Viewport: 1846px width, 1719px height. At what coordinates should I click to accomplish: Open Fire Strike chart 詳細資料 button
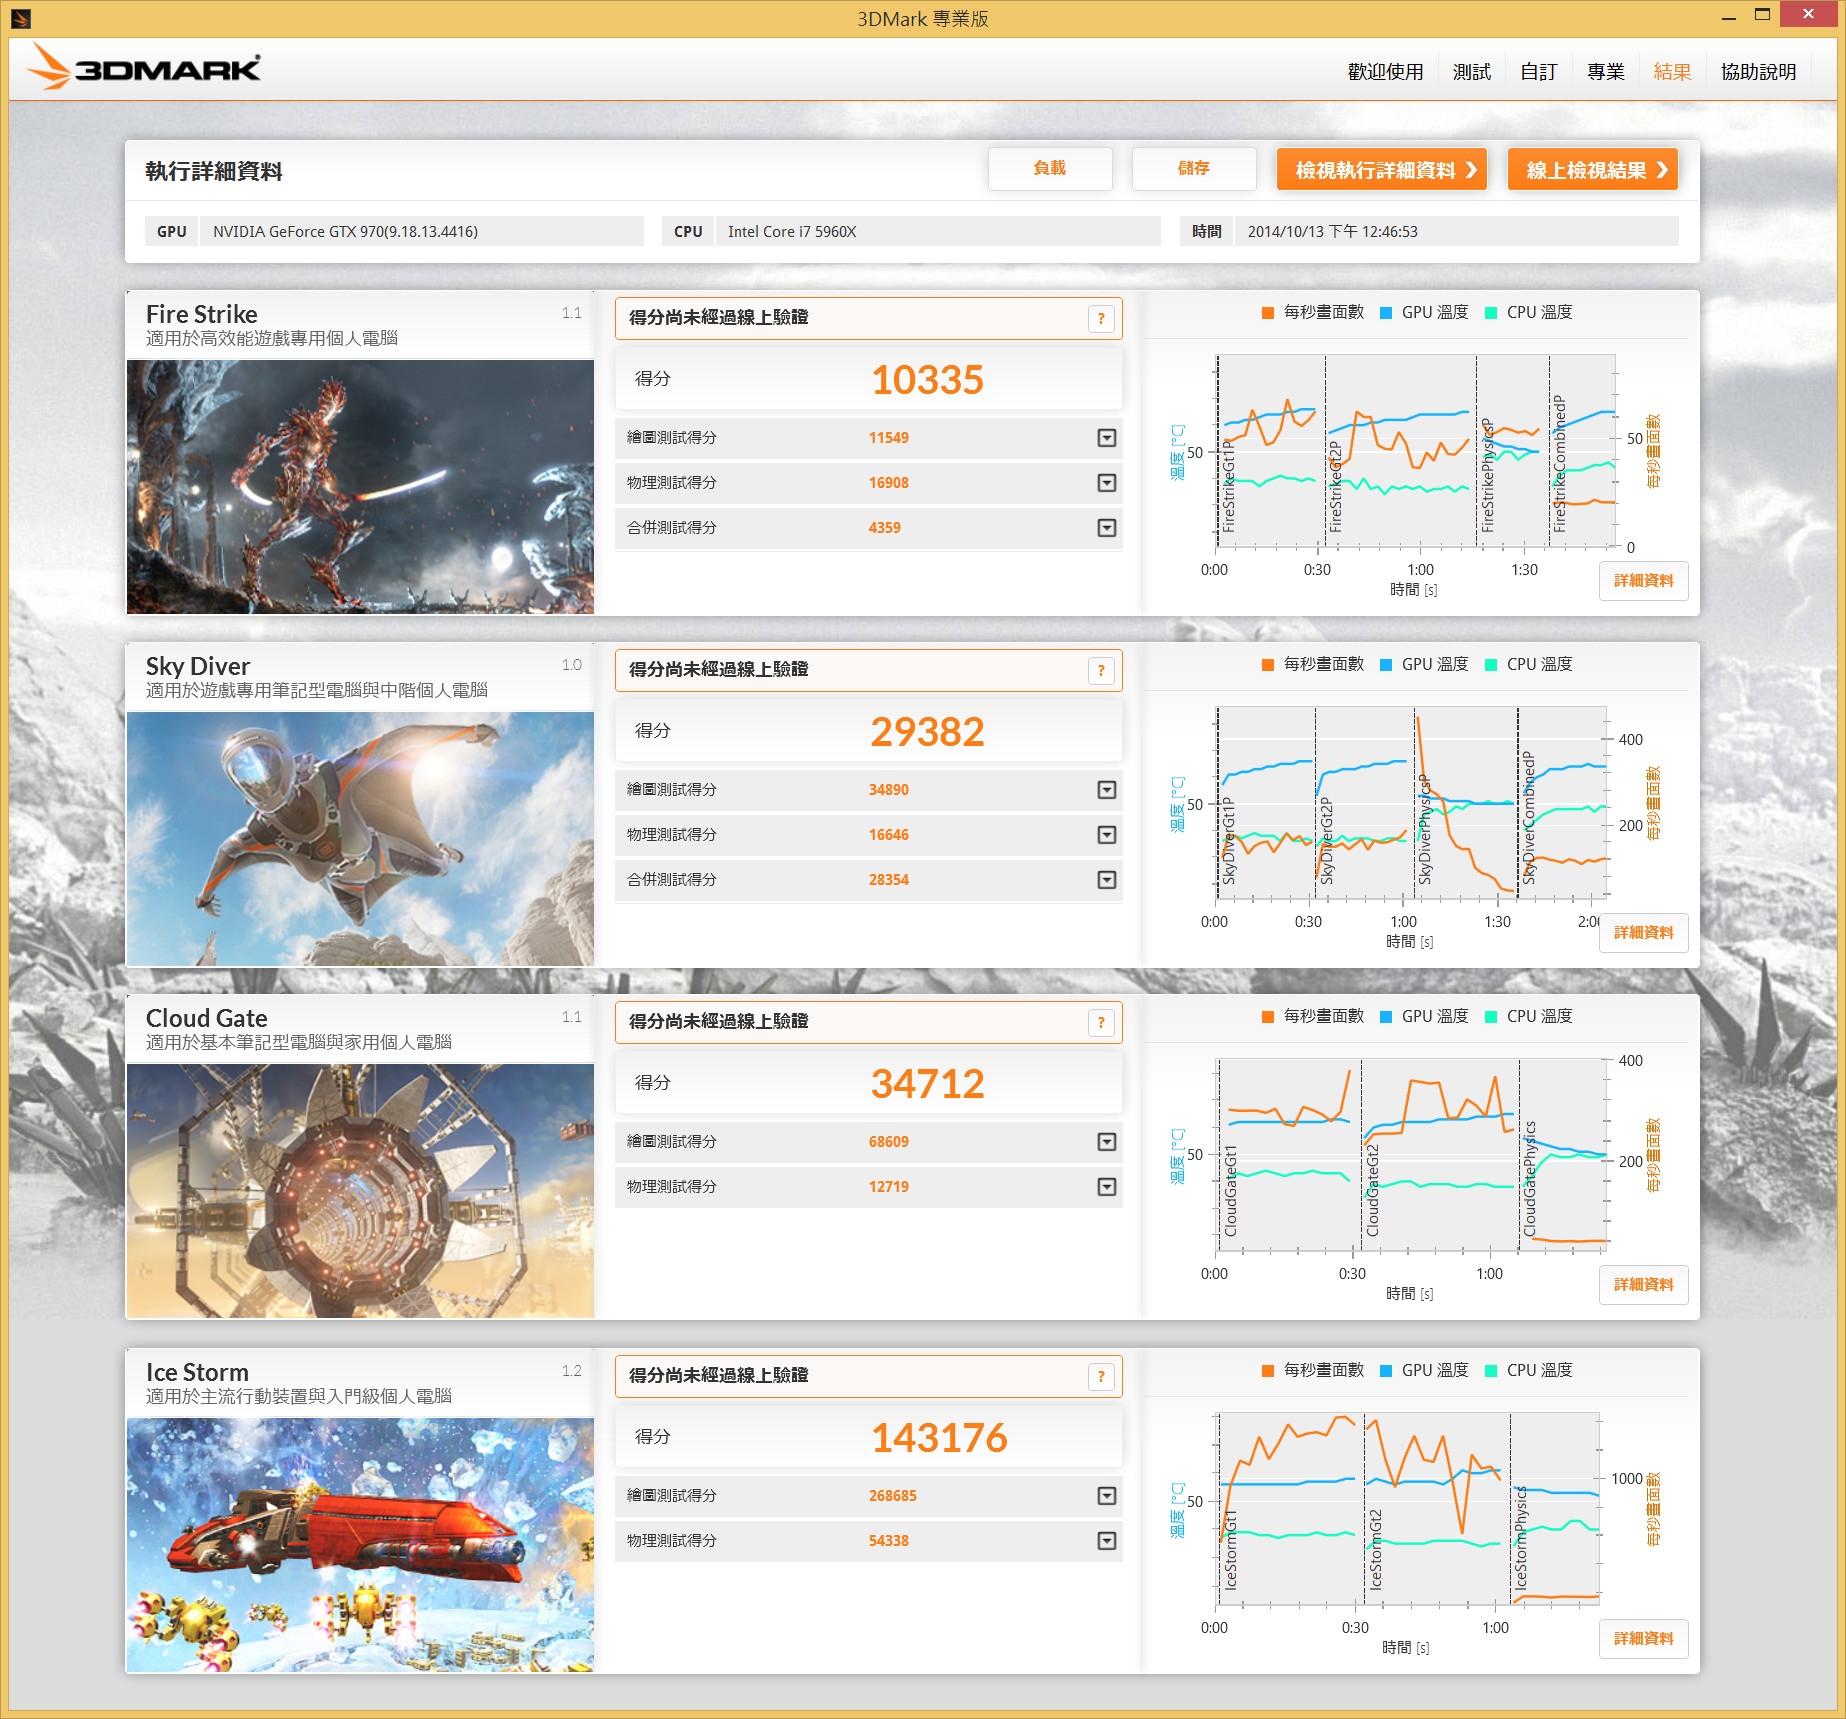click(x=1644, y=581)
